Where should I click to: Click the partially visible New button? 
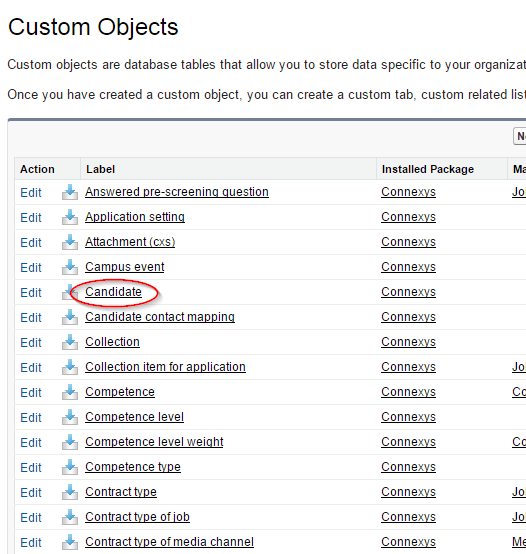tap(520, 136)
